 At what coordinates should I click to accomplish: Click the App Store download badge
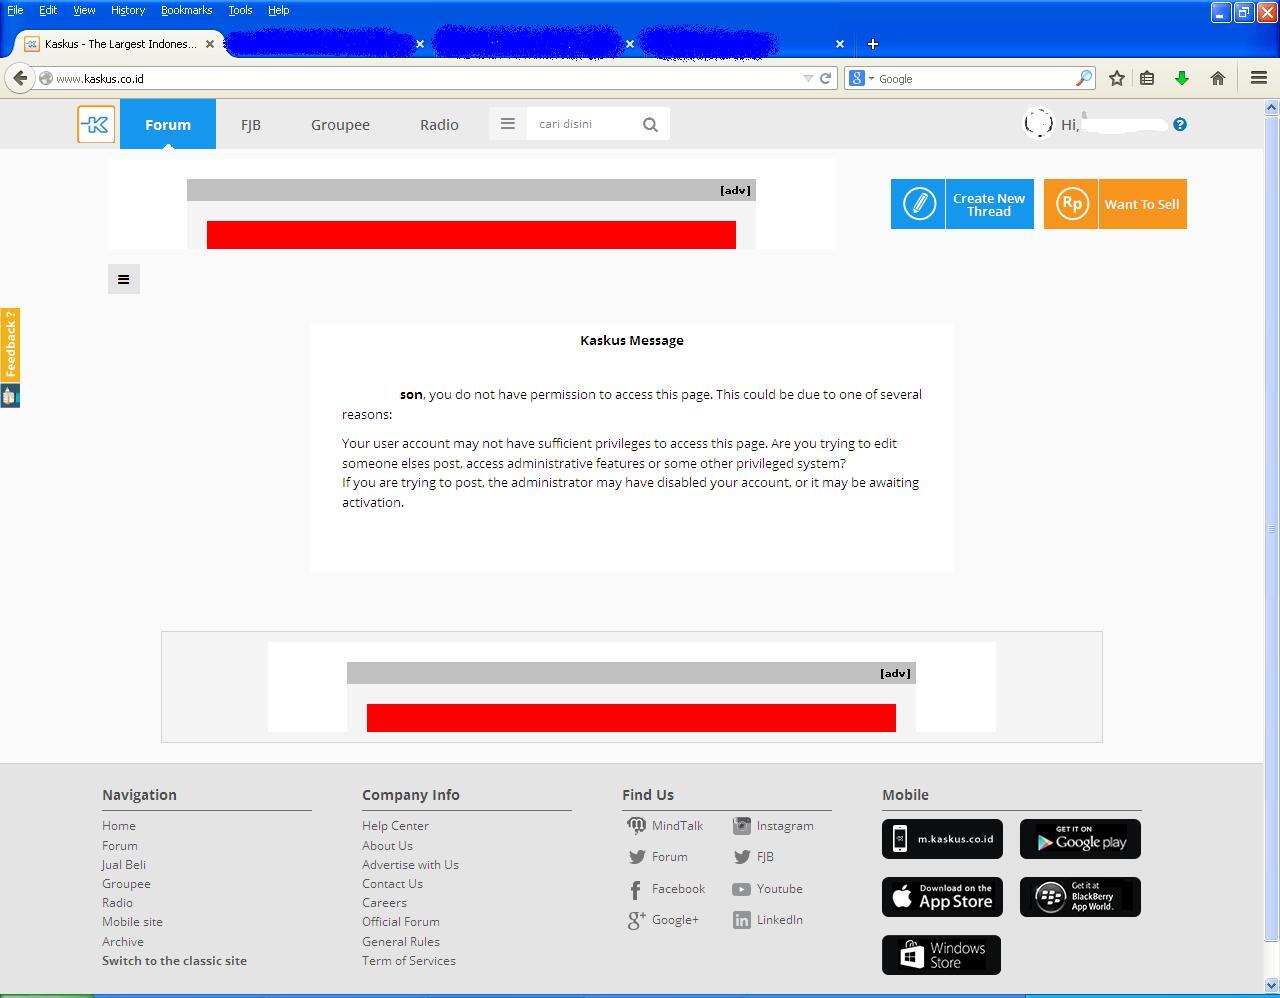coord(942,897)
